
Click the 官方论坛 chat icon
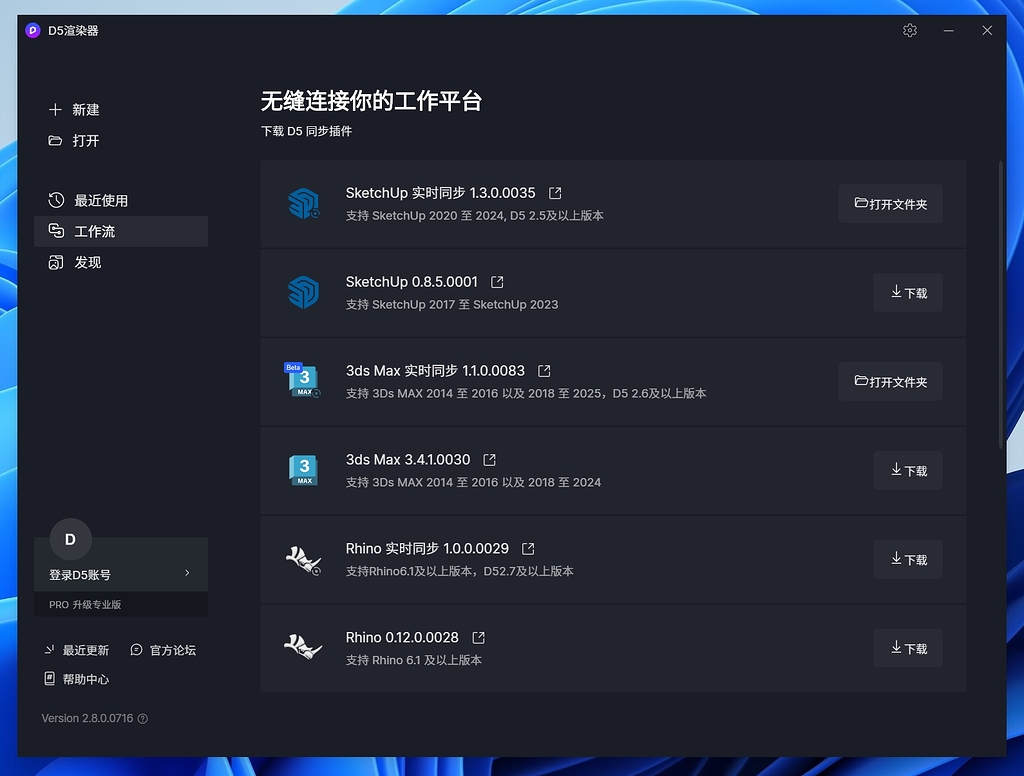pyautogui.click(x=135, y=649)
